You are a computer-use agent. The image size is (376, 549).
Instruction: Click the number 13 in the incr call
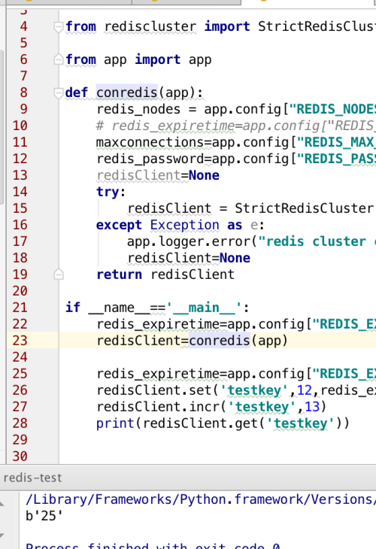pyautogui.click(x=312, y=407)
